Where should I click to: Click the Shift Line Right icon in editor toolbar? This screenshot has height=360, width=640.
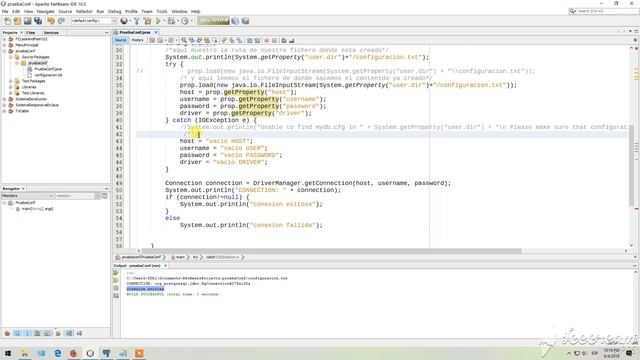[257, 40]
